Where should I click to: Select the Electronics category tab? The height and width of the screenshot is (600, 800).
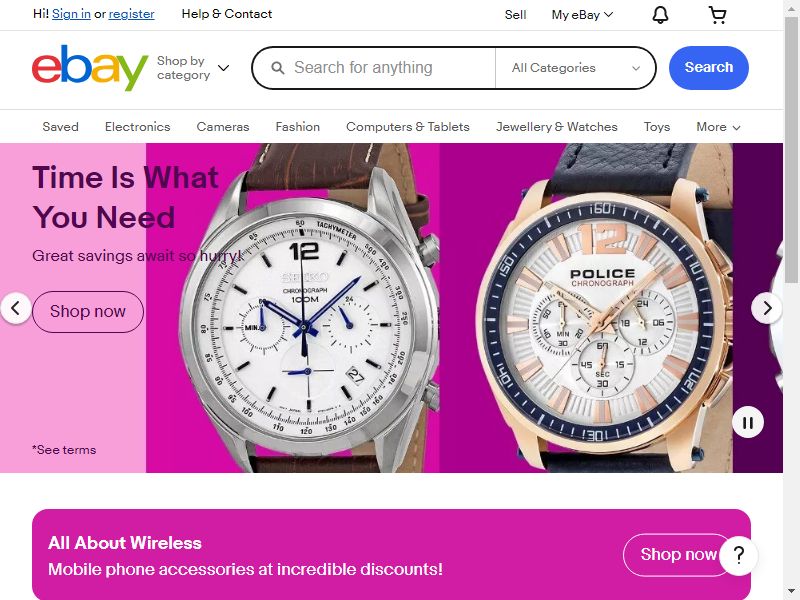click(137, 127)
